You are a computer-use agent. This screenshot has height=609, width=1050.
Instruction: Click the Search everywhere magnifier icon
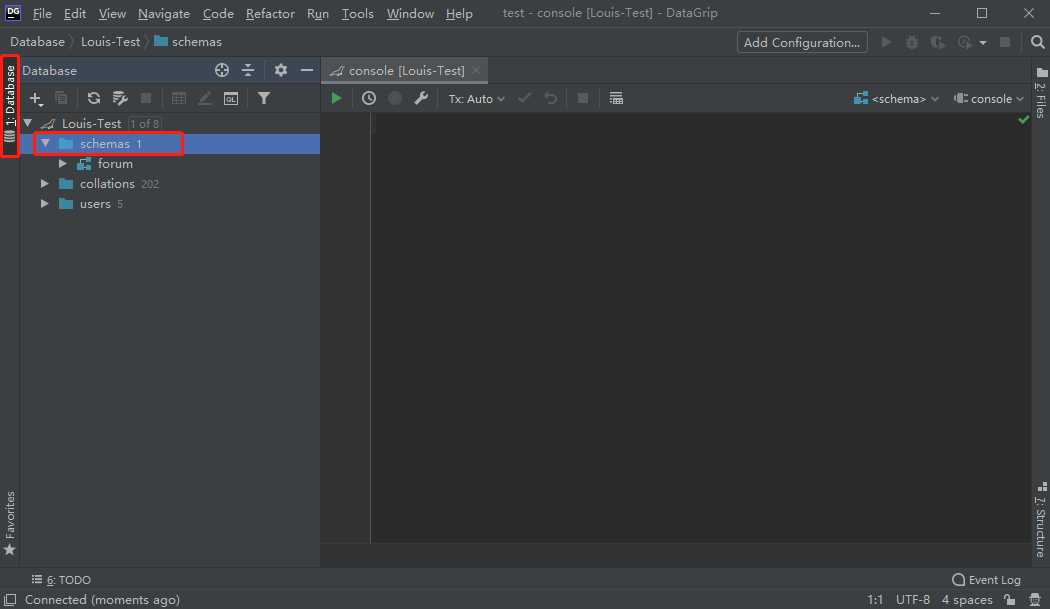(1037, 42)
